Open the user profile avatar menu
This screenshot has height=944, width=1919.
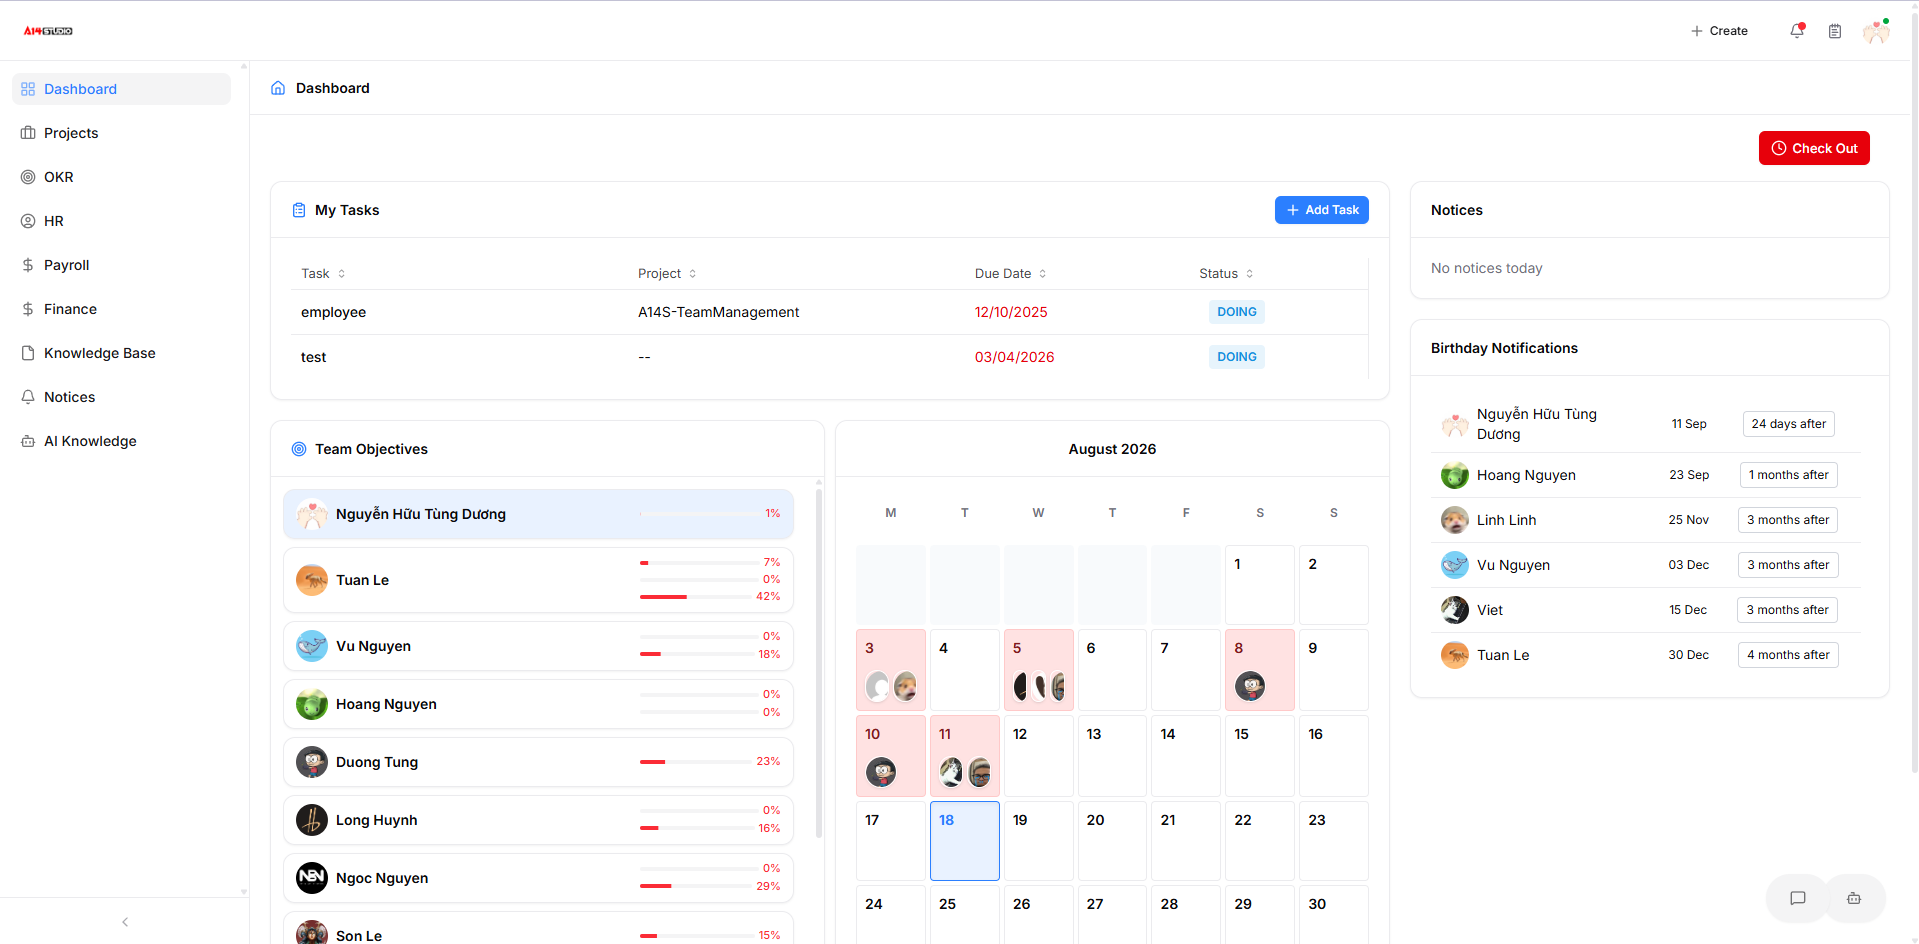coord(1876,31)
